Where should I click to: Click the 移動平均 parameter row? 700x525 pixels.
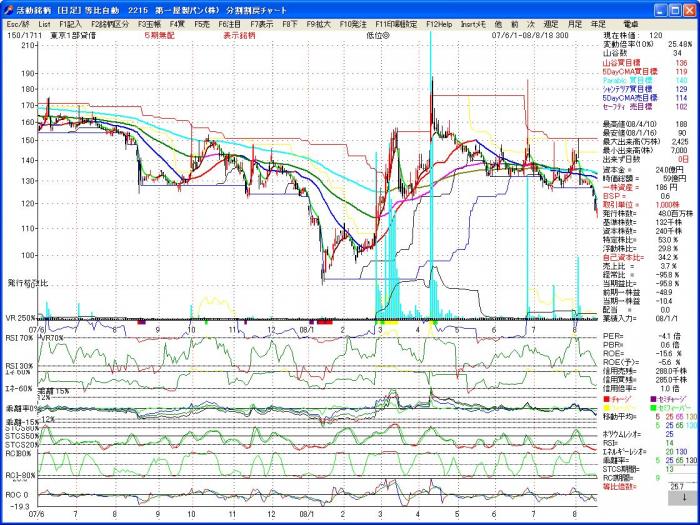point(650,417)
